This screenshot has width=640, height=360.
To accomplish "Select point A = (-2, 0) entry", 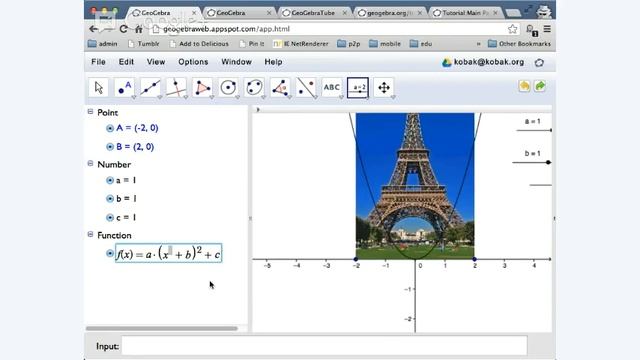I will [137, 128].
